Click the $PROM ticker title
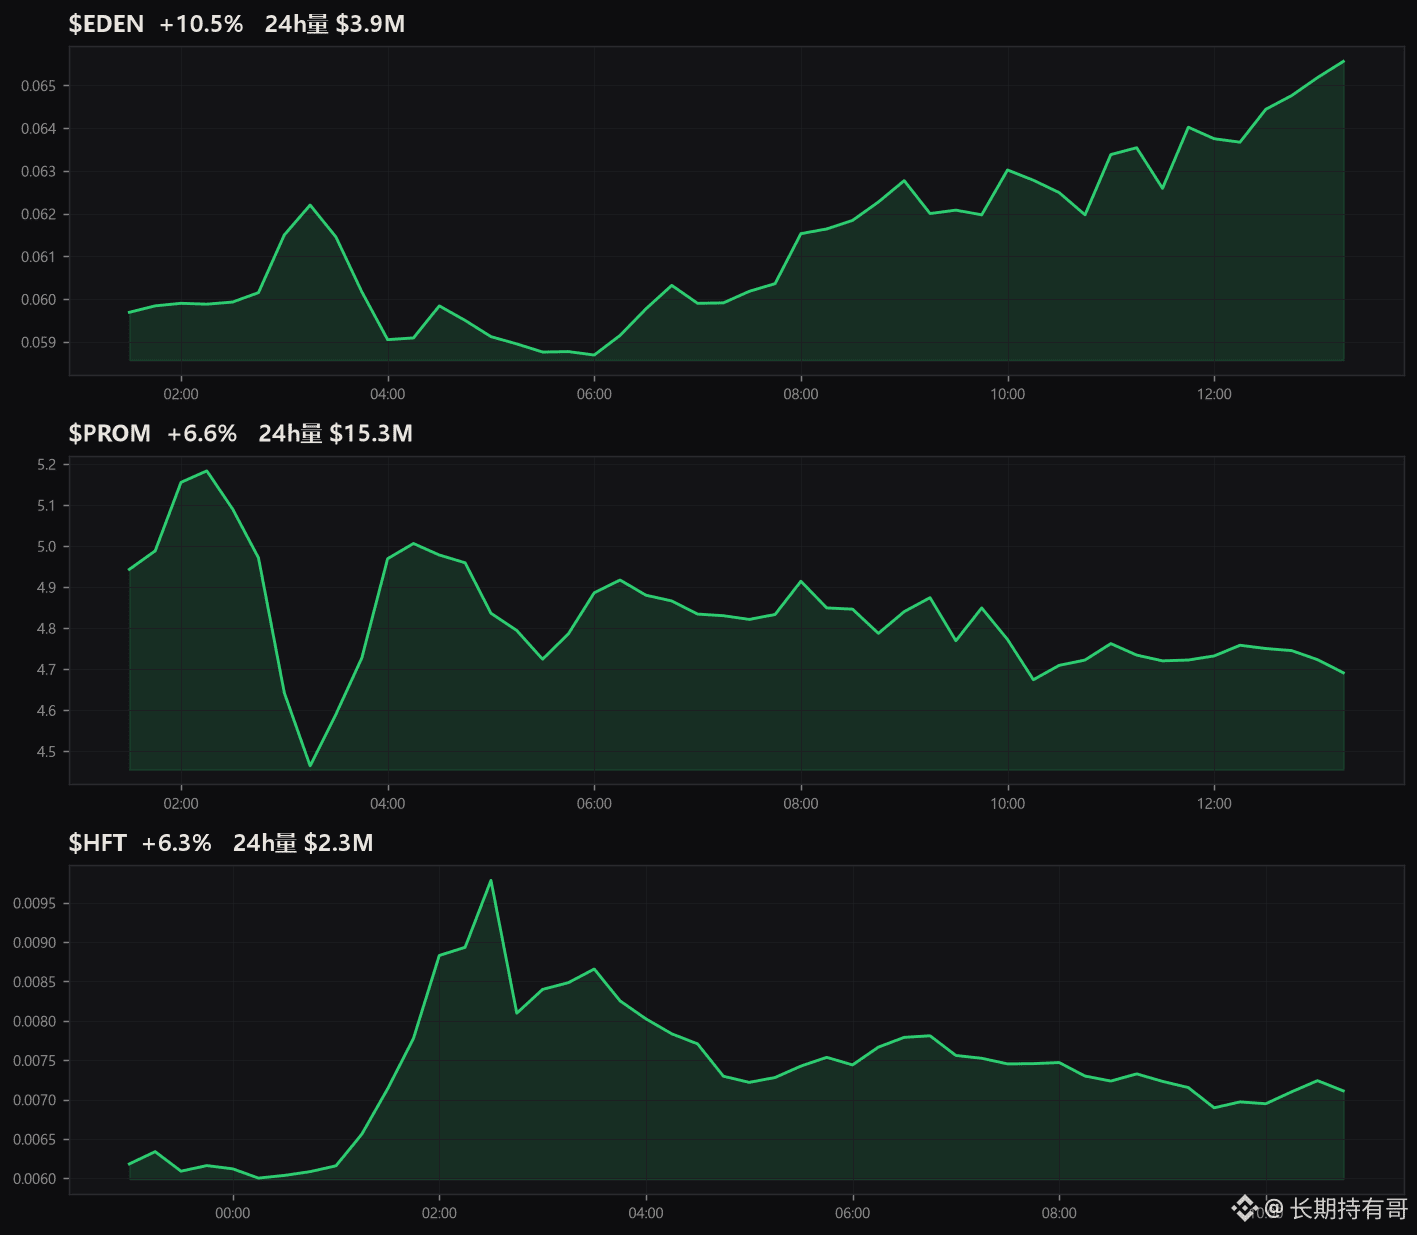 pyautogui.click(x=110, y=433)
